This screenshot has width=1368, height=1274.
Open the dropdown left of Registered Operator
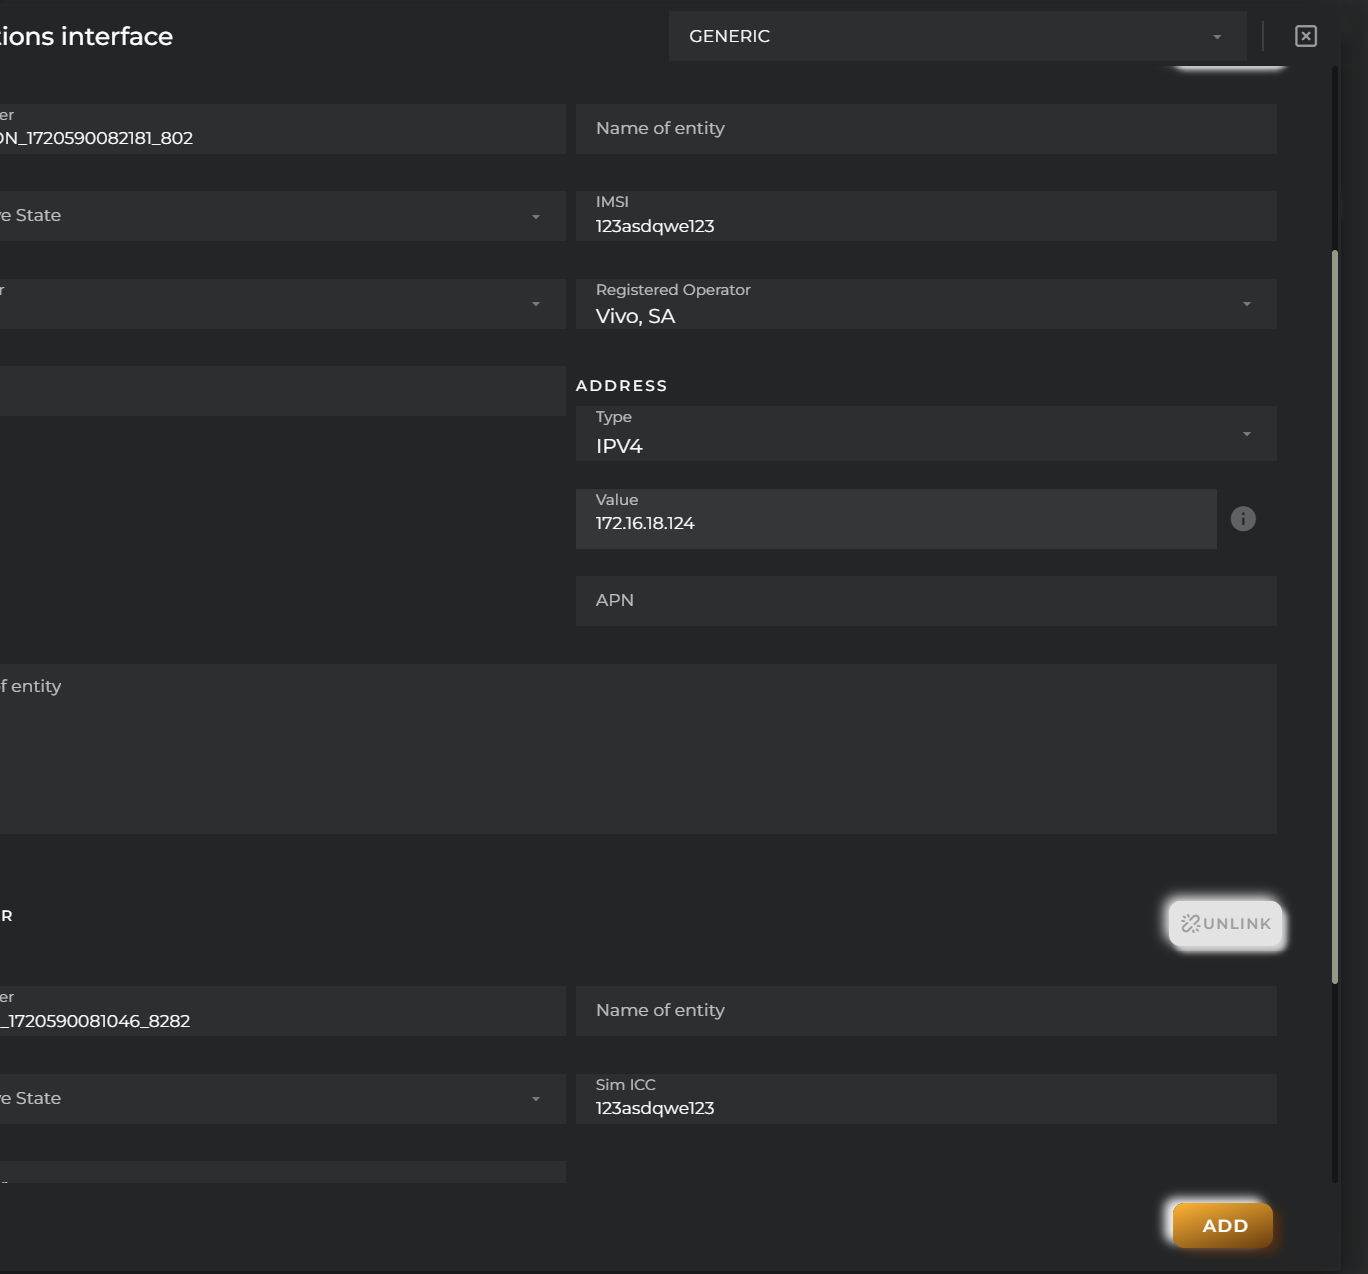click(x=282, y=304)
